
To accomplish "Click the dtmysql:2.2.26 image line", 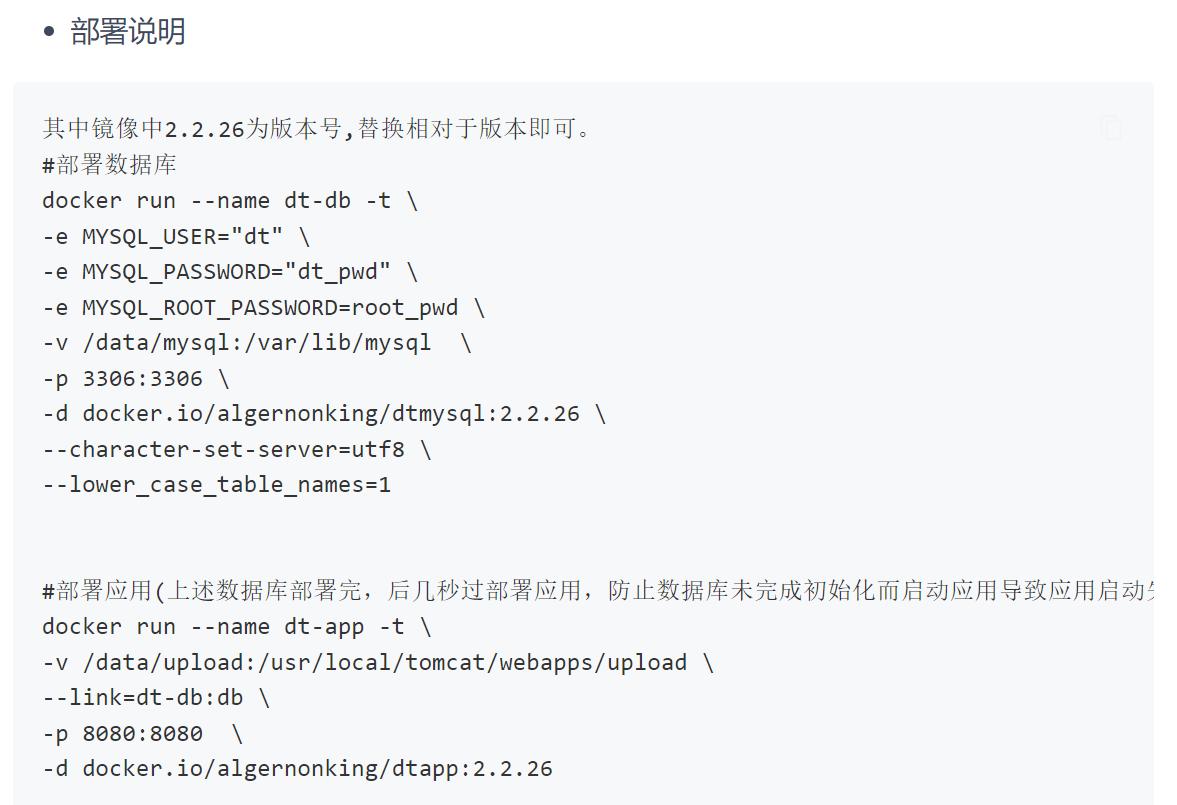I will [324, 414].
